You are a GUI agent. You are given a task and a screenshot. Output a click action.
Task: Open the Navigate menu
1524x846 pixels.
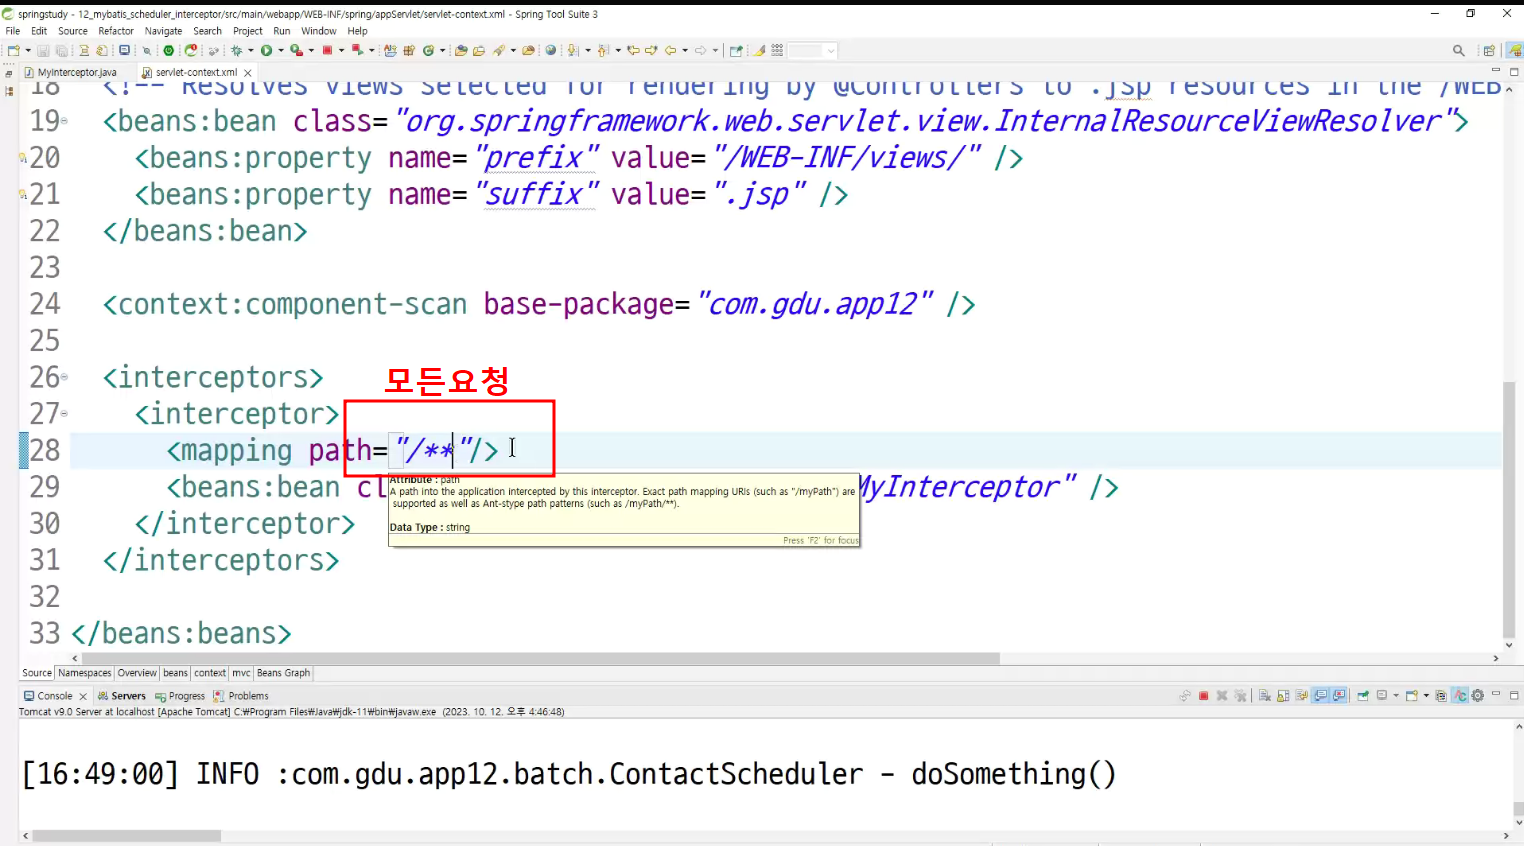pos(163,31)
